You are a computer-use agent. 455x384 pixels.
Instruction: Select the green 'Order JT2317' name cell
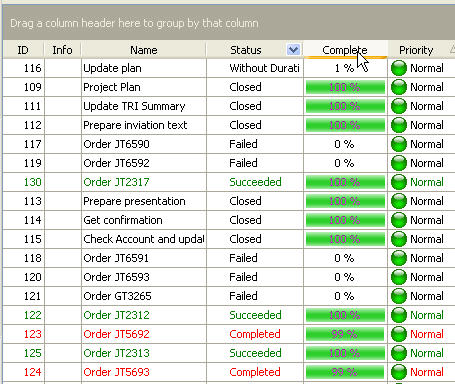(144, 182)
